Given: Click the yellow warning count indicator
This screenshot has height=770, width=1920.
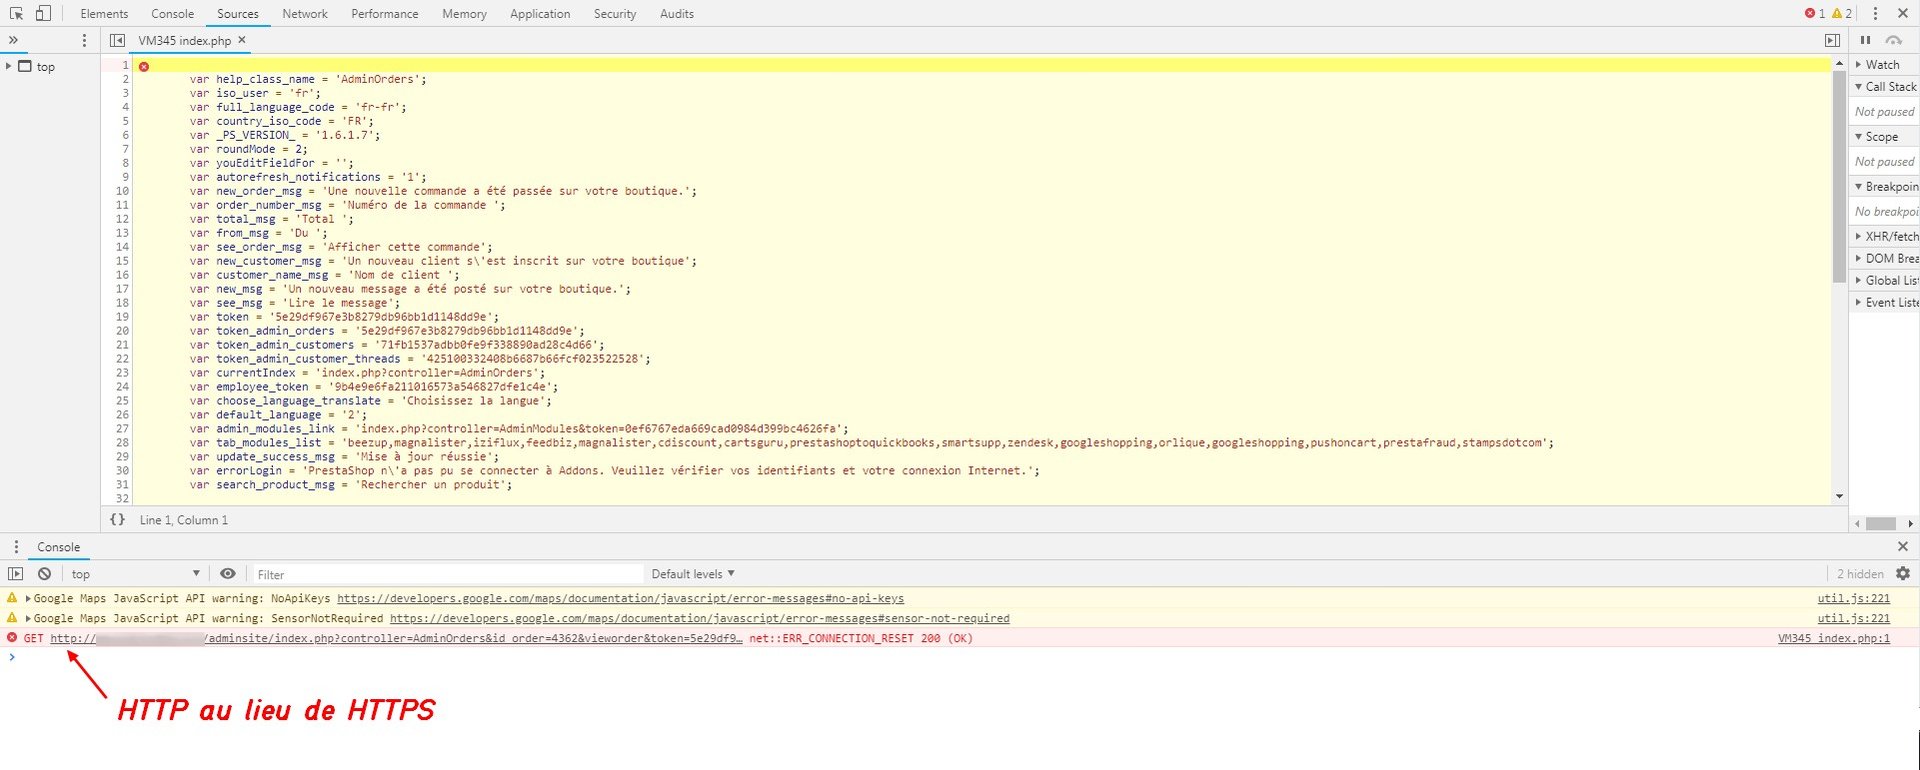Looking at the screenshot, I should [x=1842, y=13].
